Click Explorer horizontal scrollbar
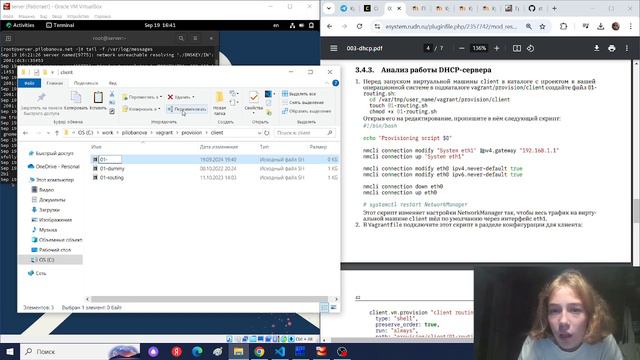 pos(210,299)
